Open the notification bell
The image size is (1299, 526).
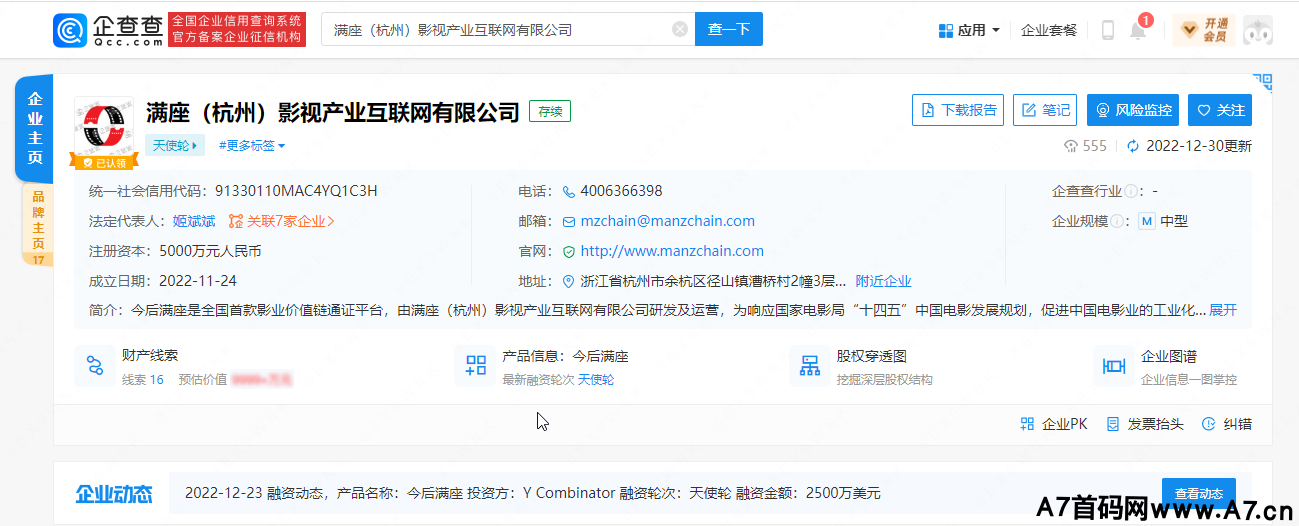[x=1138, y=30]
